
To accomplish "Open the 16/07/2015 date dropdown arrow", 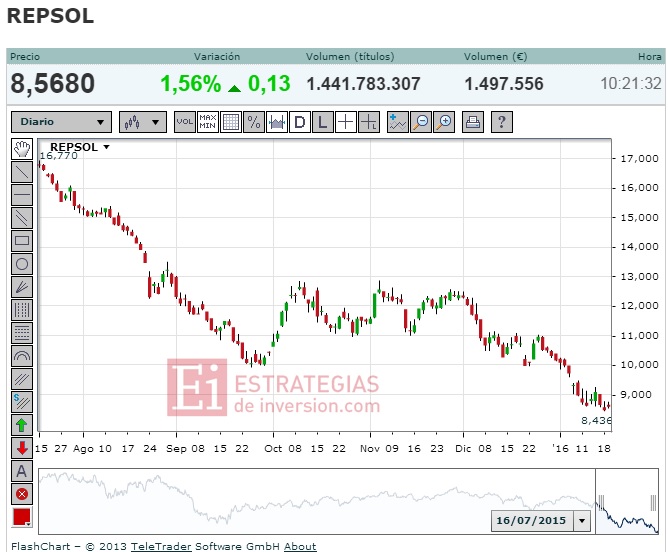I will [x=582, y=520].
